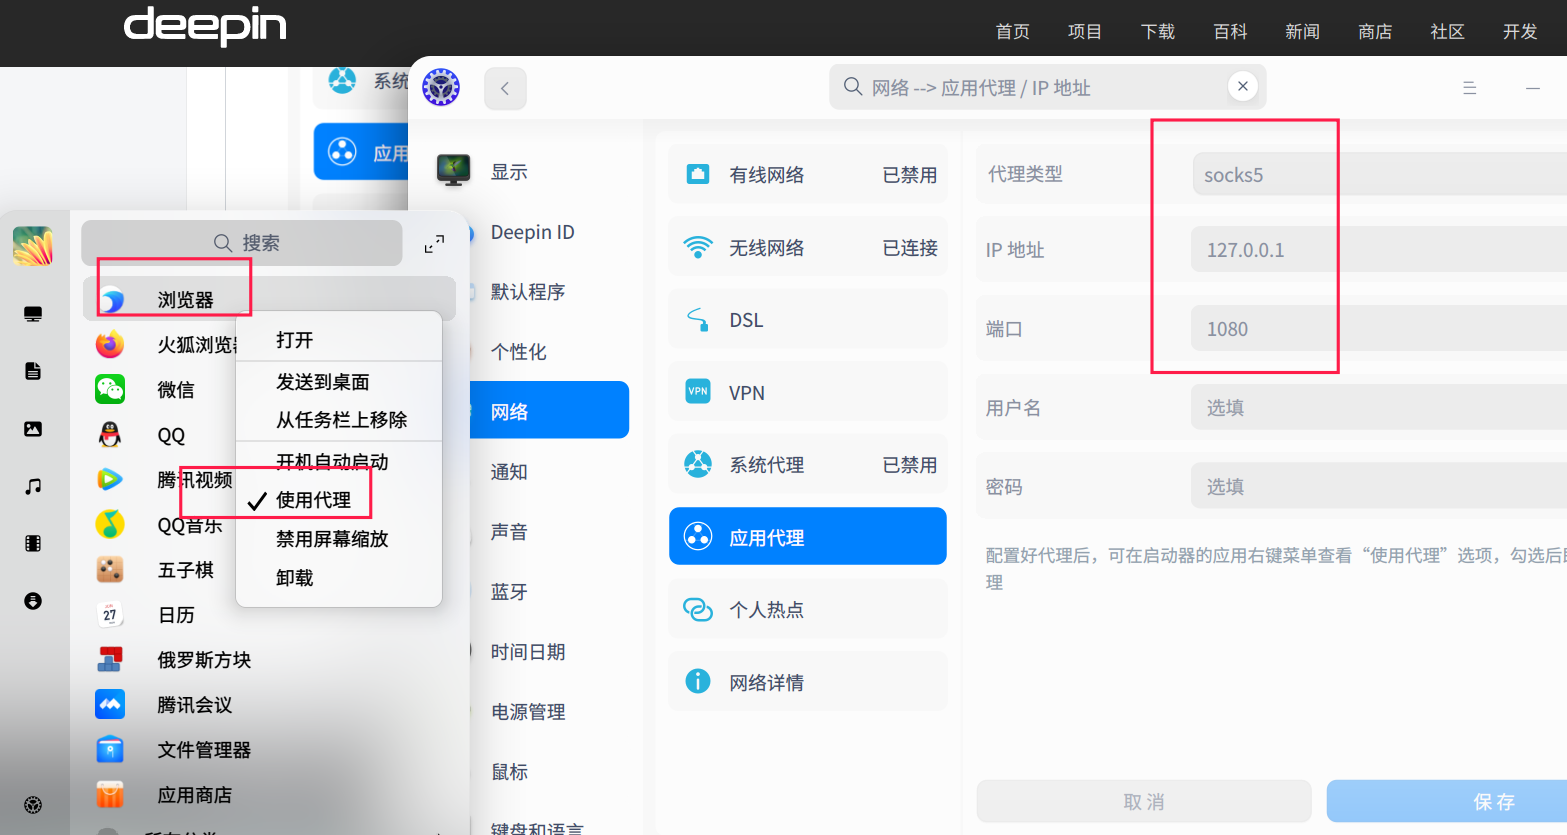Focus the Control Center search box

(x=1048, y=87)
